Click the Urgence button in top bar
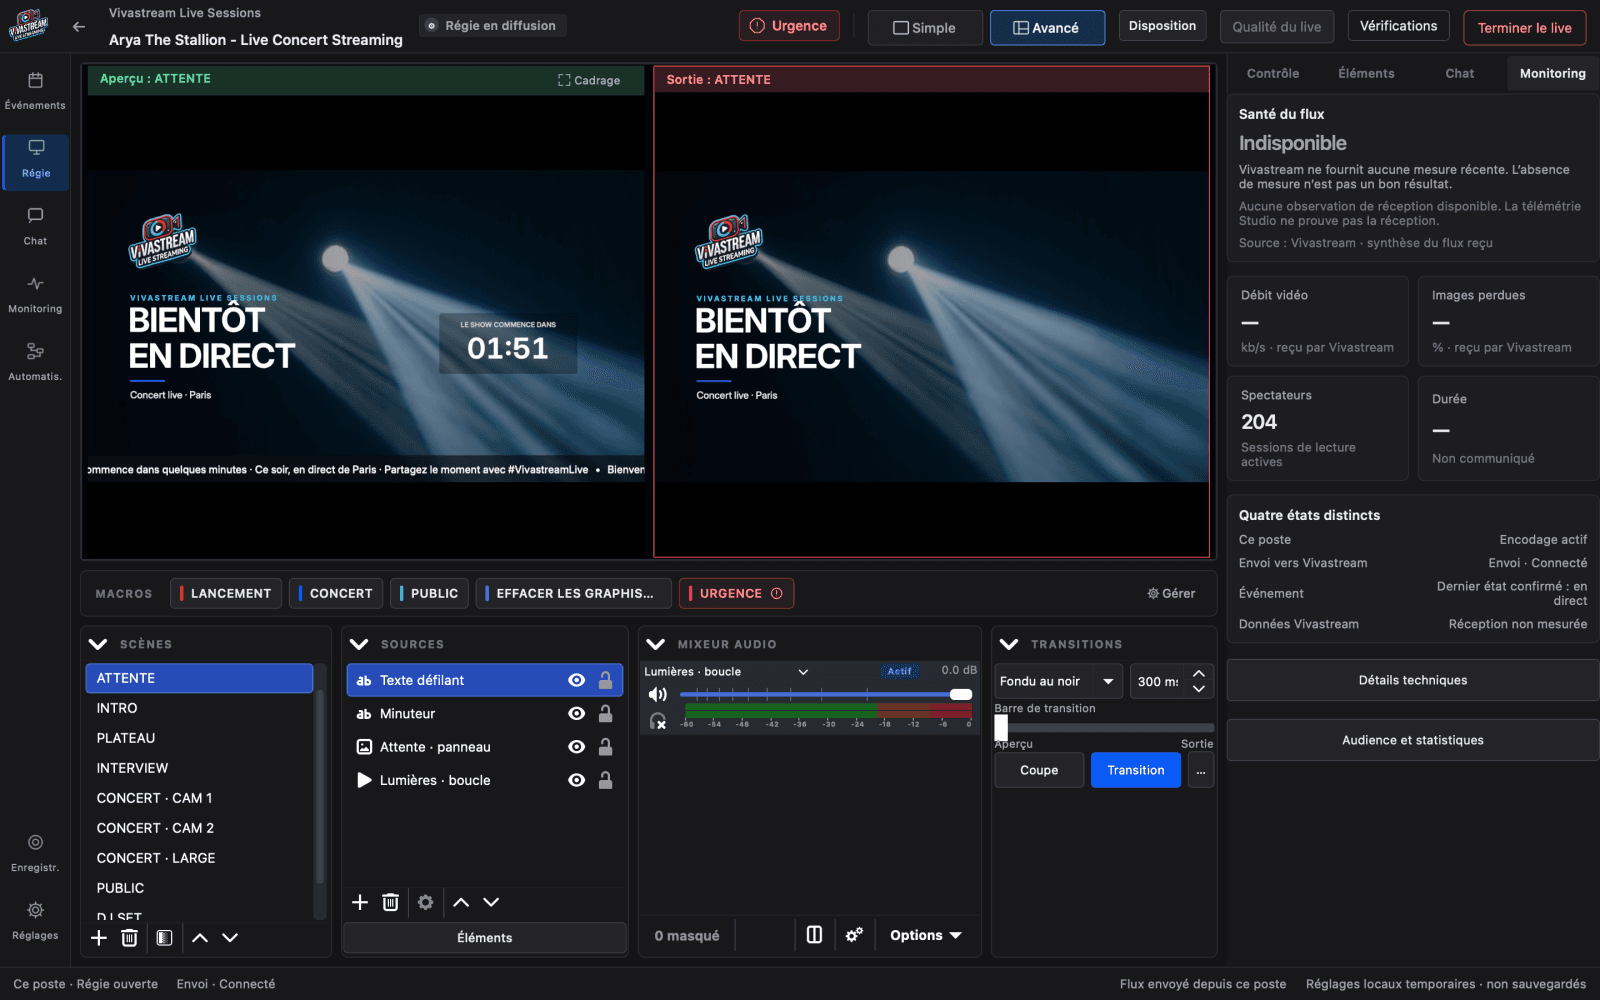Screen dimensions: 1600x1000 (789, 26)
